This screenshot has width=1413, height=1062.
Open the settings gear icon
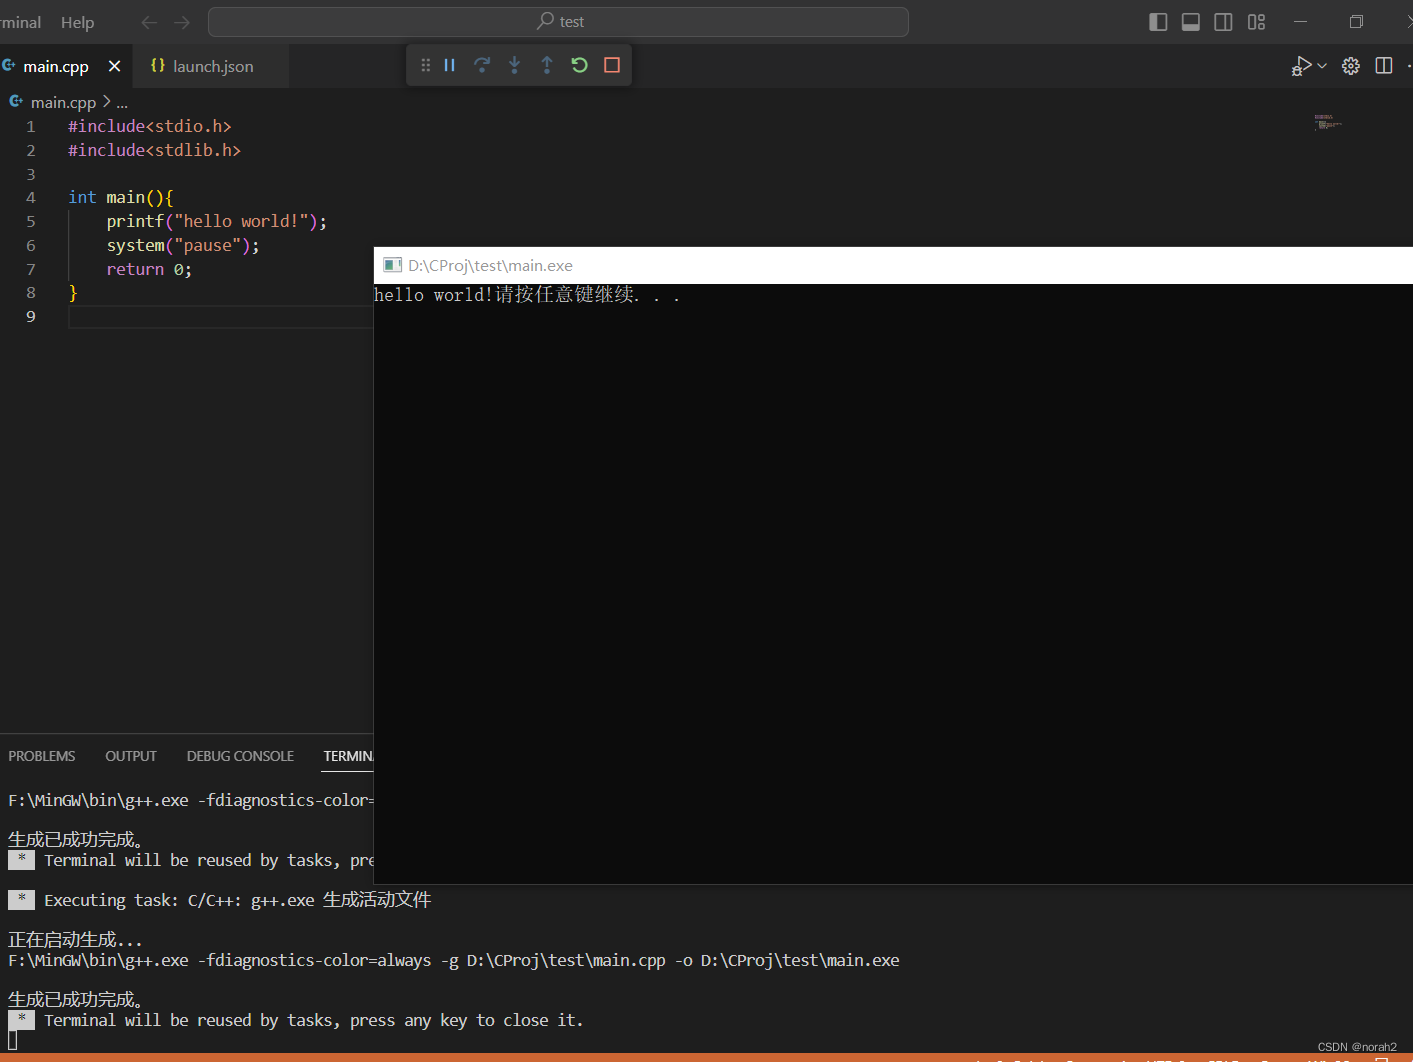point(1350,65)
